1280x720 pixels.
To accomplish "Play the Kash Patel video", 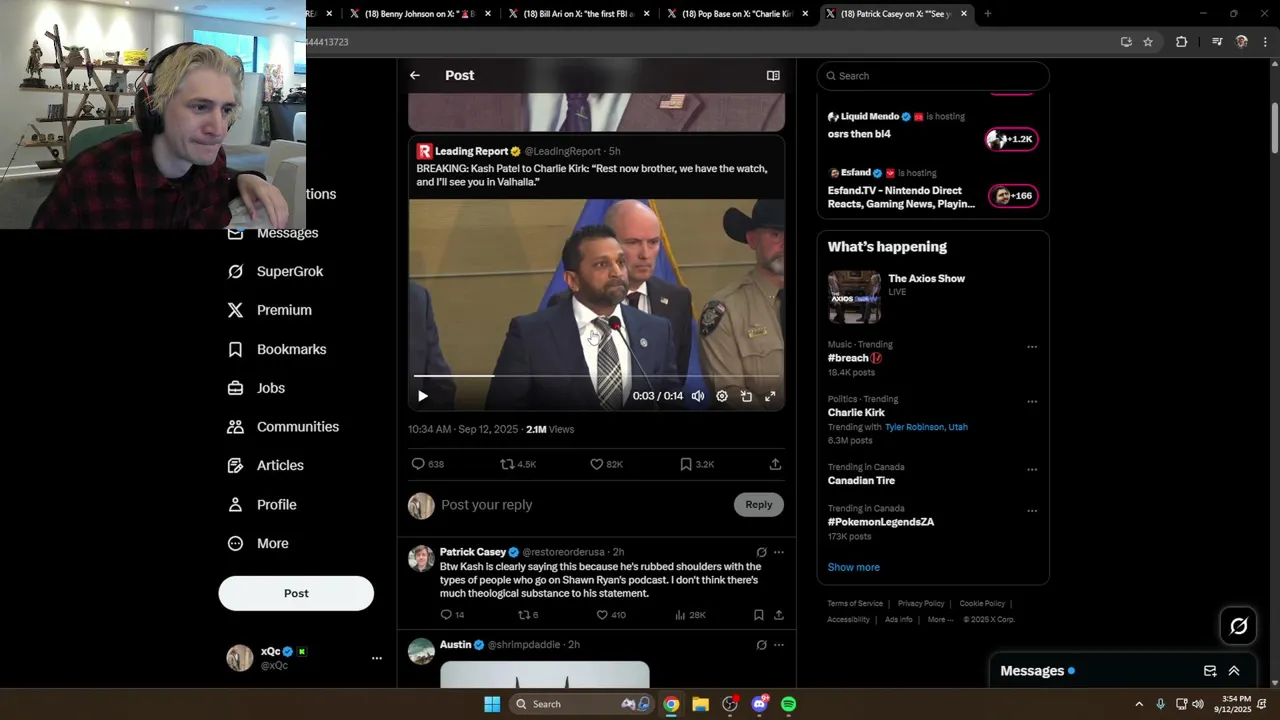I will coord(422,396).
